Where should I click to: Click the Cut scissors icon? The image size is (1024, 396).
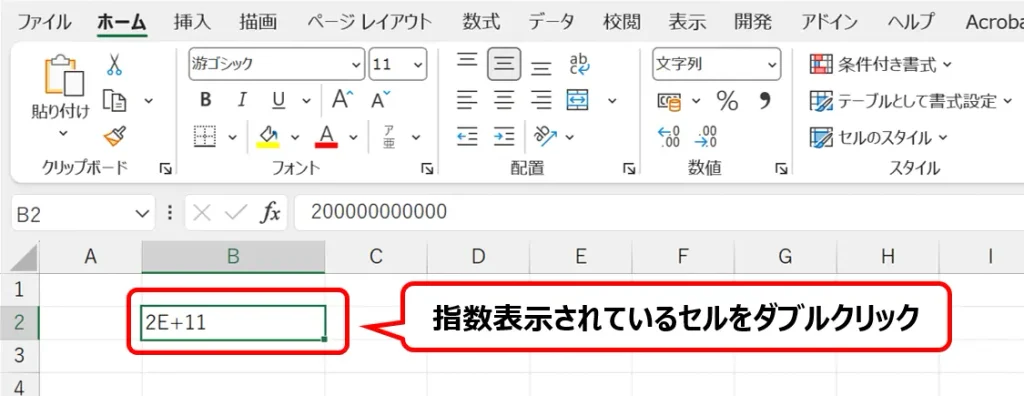pos(114,65)
